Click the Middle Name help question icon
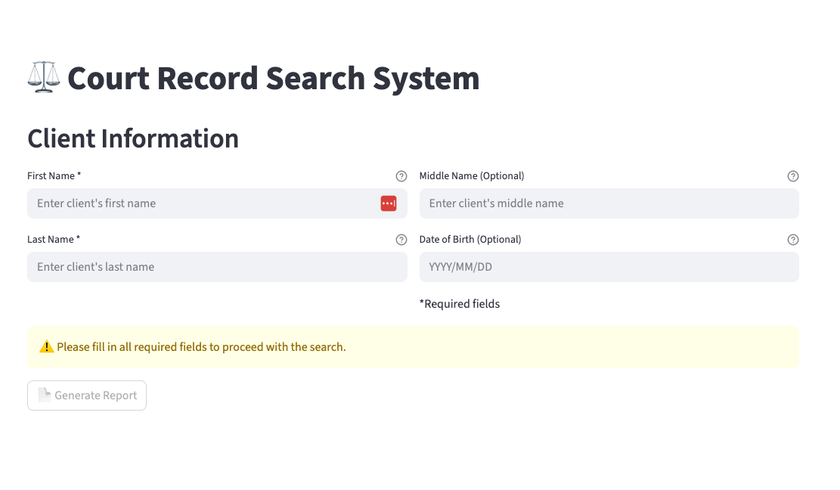The height and width of the screenshot is (490, 840). click(x=793, y=176)
